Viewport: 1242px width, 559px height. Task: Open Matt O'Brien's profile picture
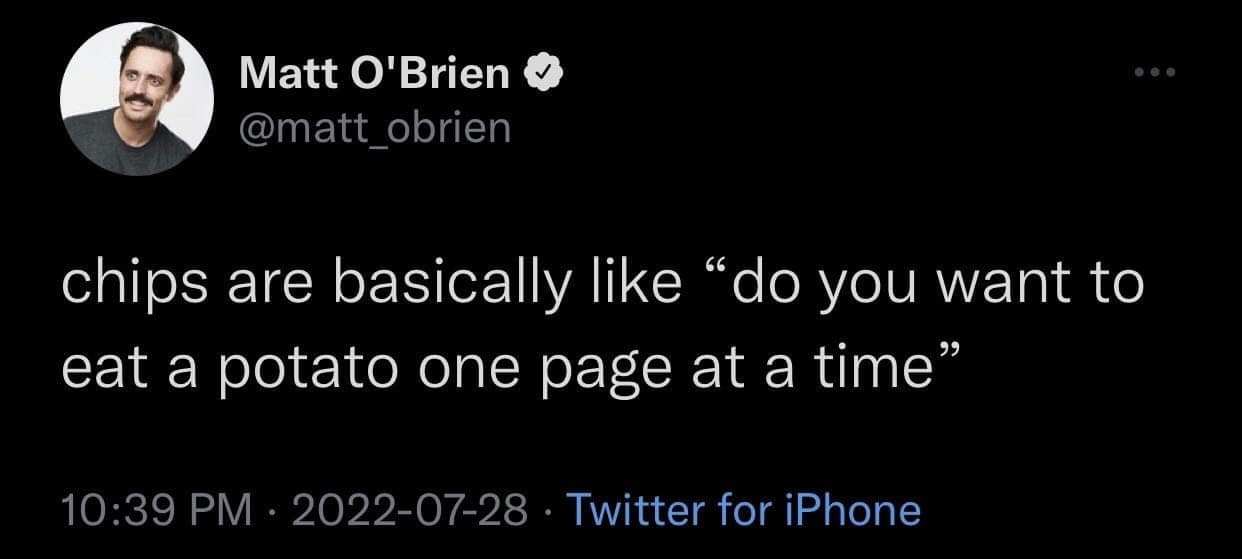pyautogui.click(x=137, y=101)
